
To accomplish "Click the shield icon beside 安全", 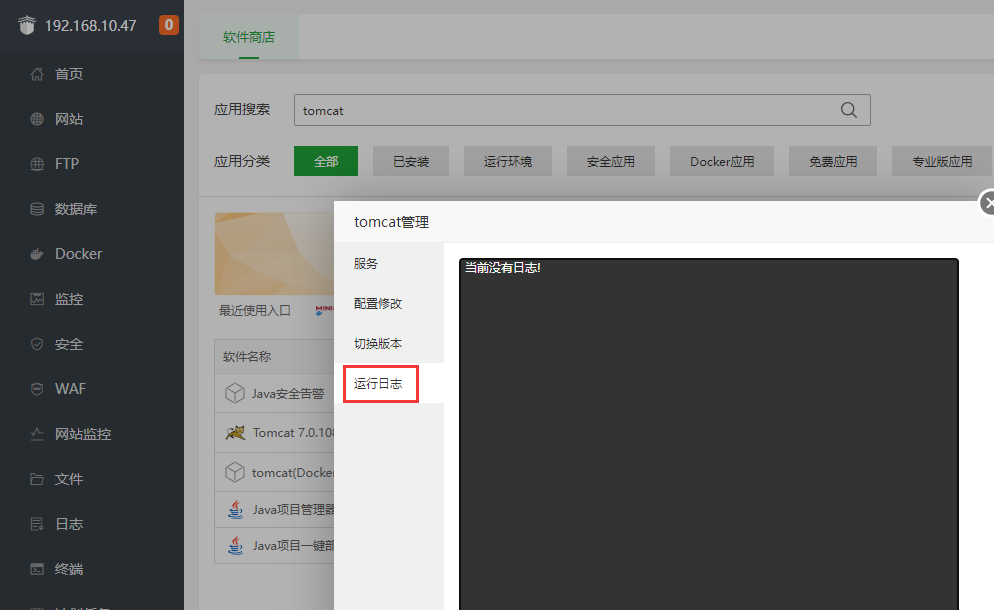I will tap(37, 344).
